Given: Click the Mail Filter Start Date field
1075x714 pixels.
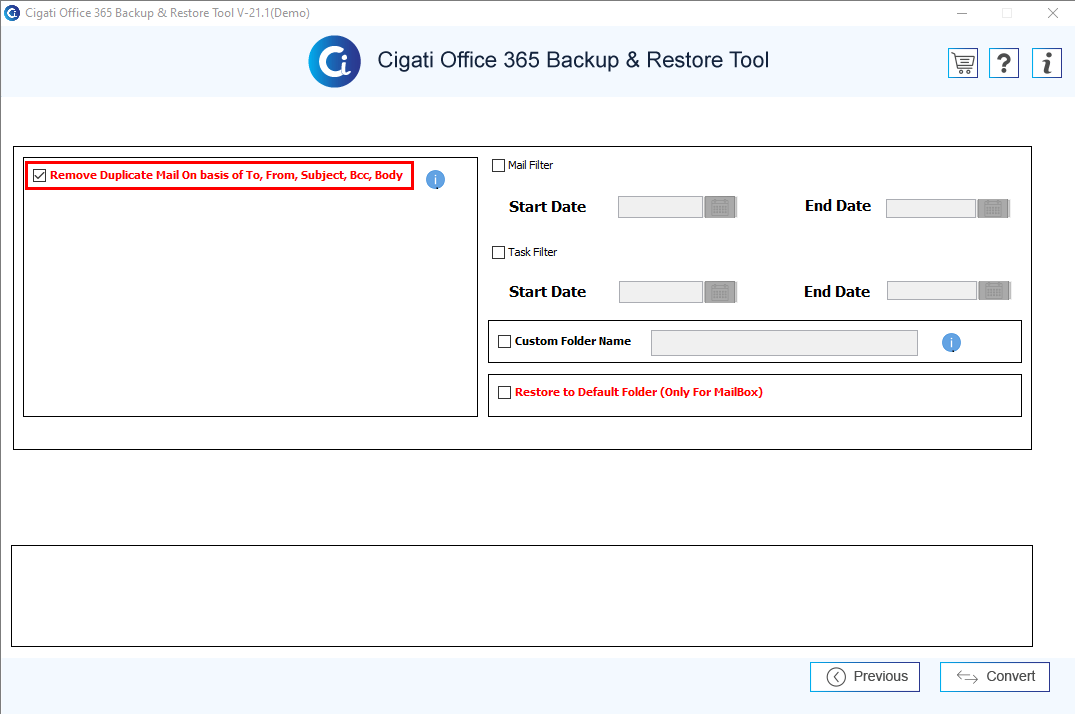Looking at the screenshot, I should tap(661, 207).
